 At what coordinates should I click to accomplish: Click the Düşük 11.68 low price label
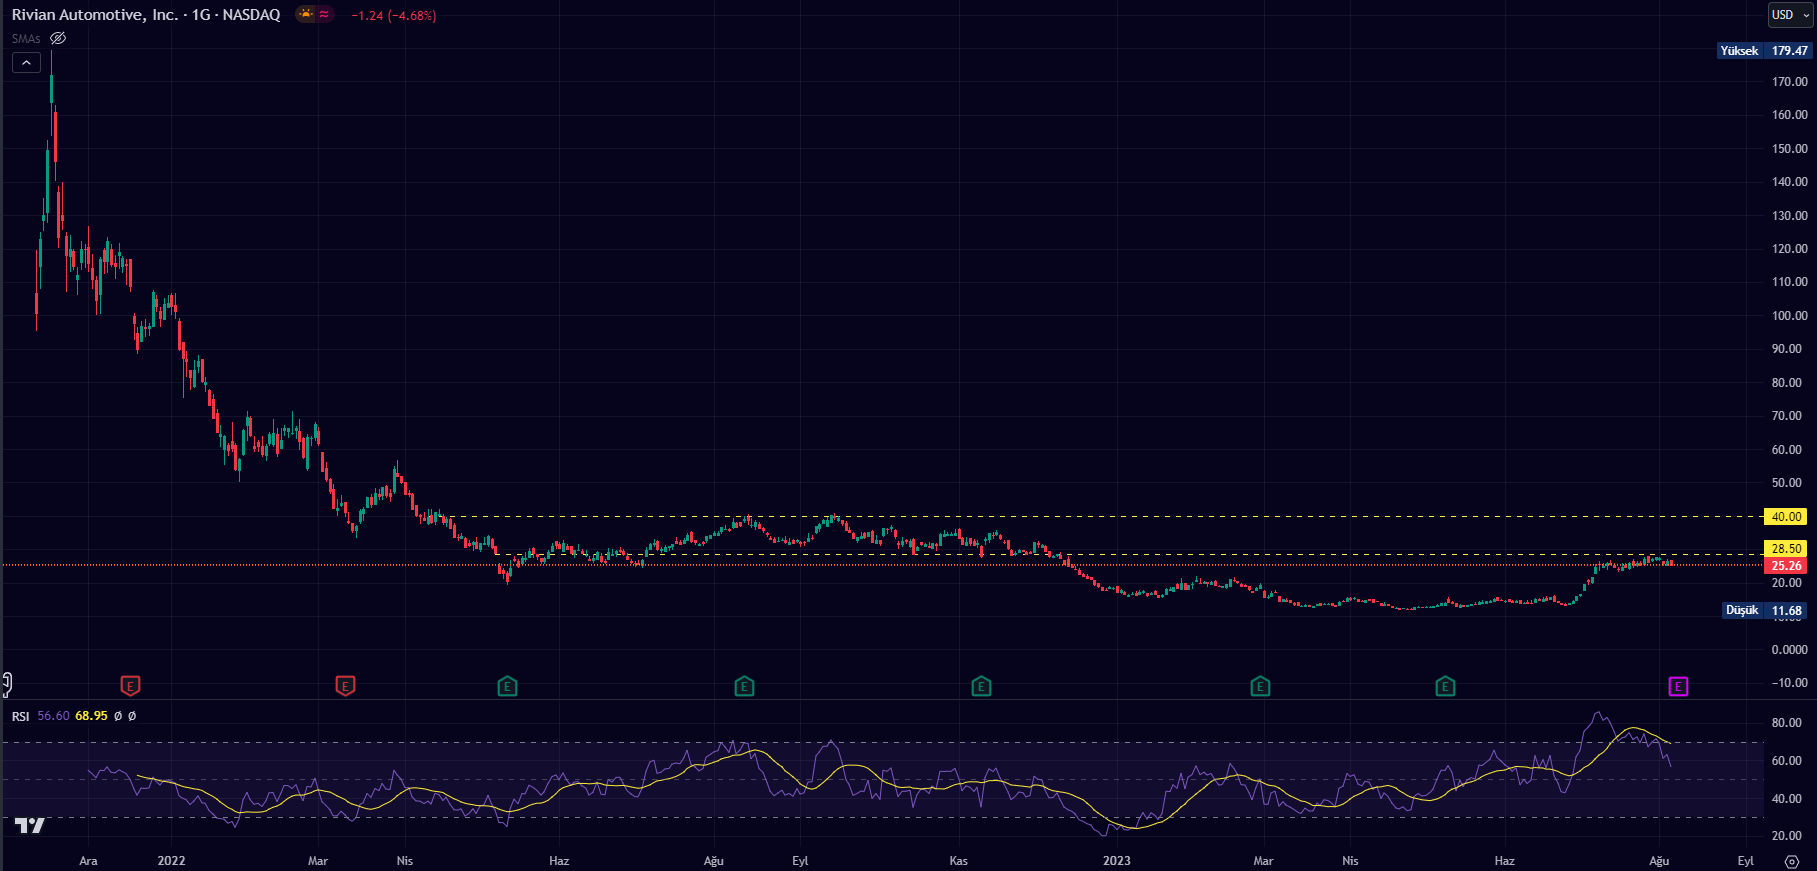[x=1764, y=610]
